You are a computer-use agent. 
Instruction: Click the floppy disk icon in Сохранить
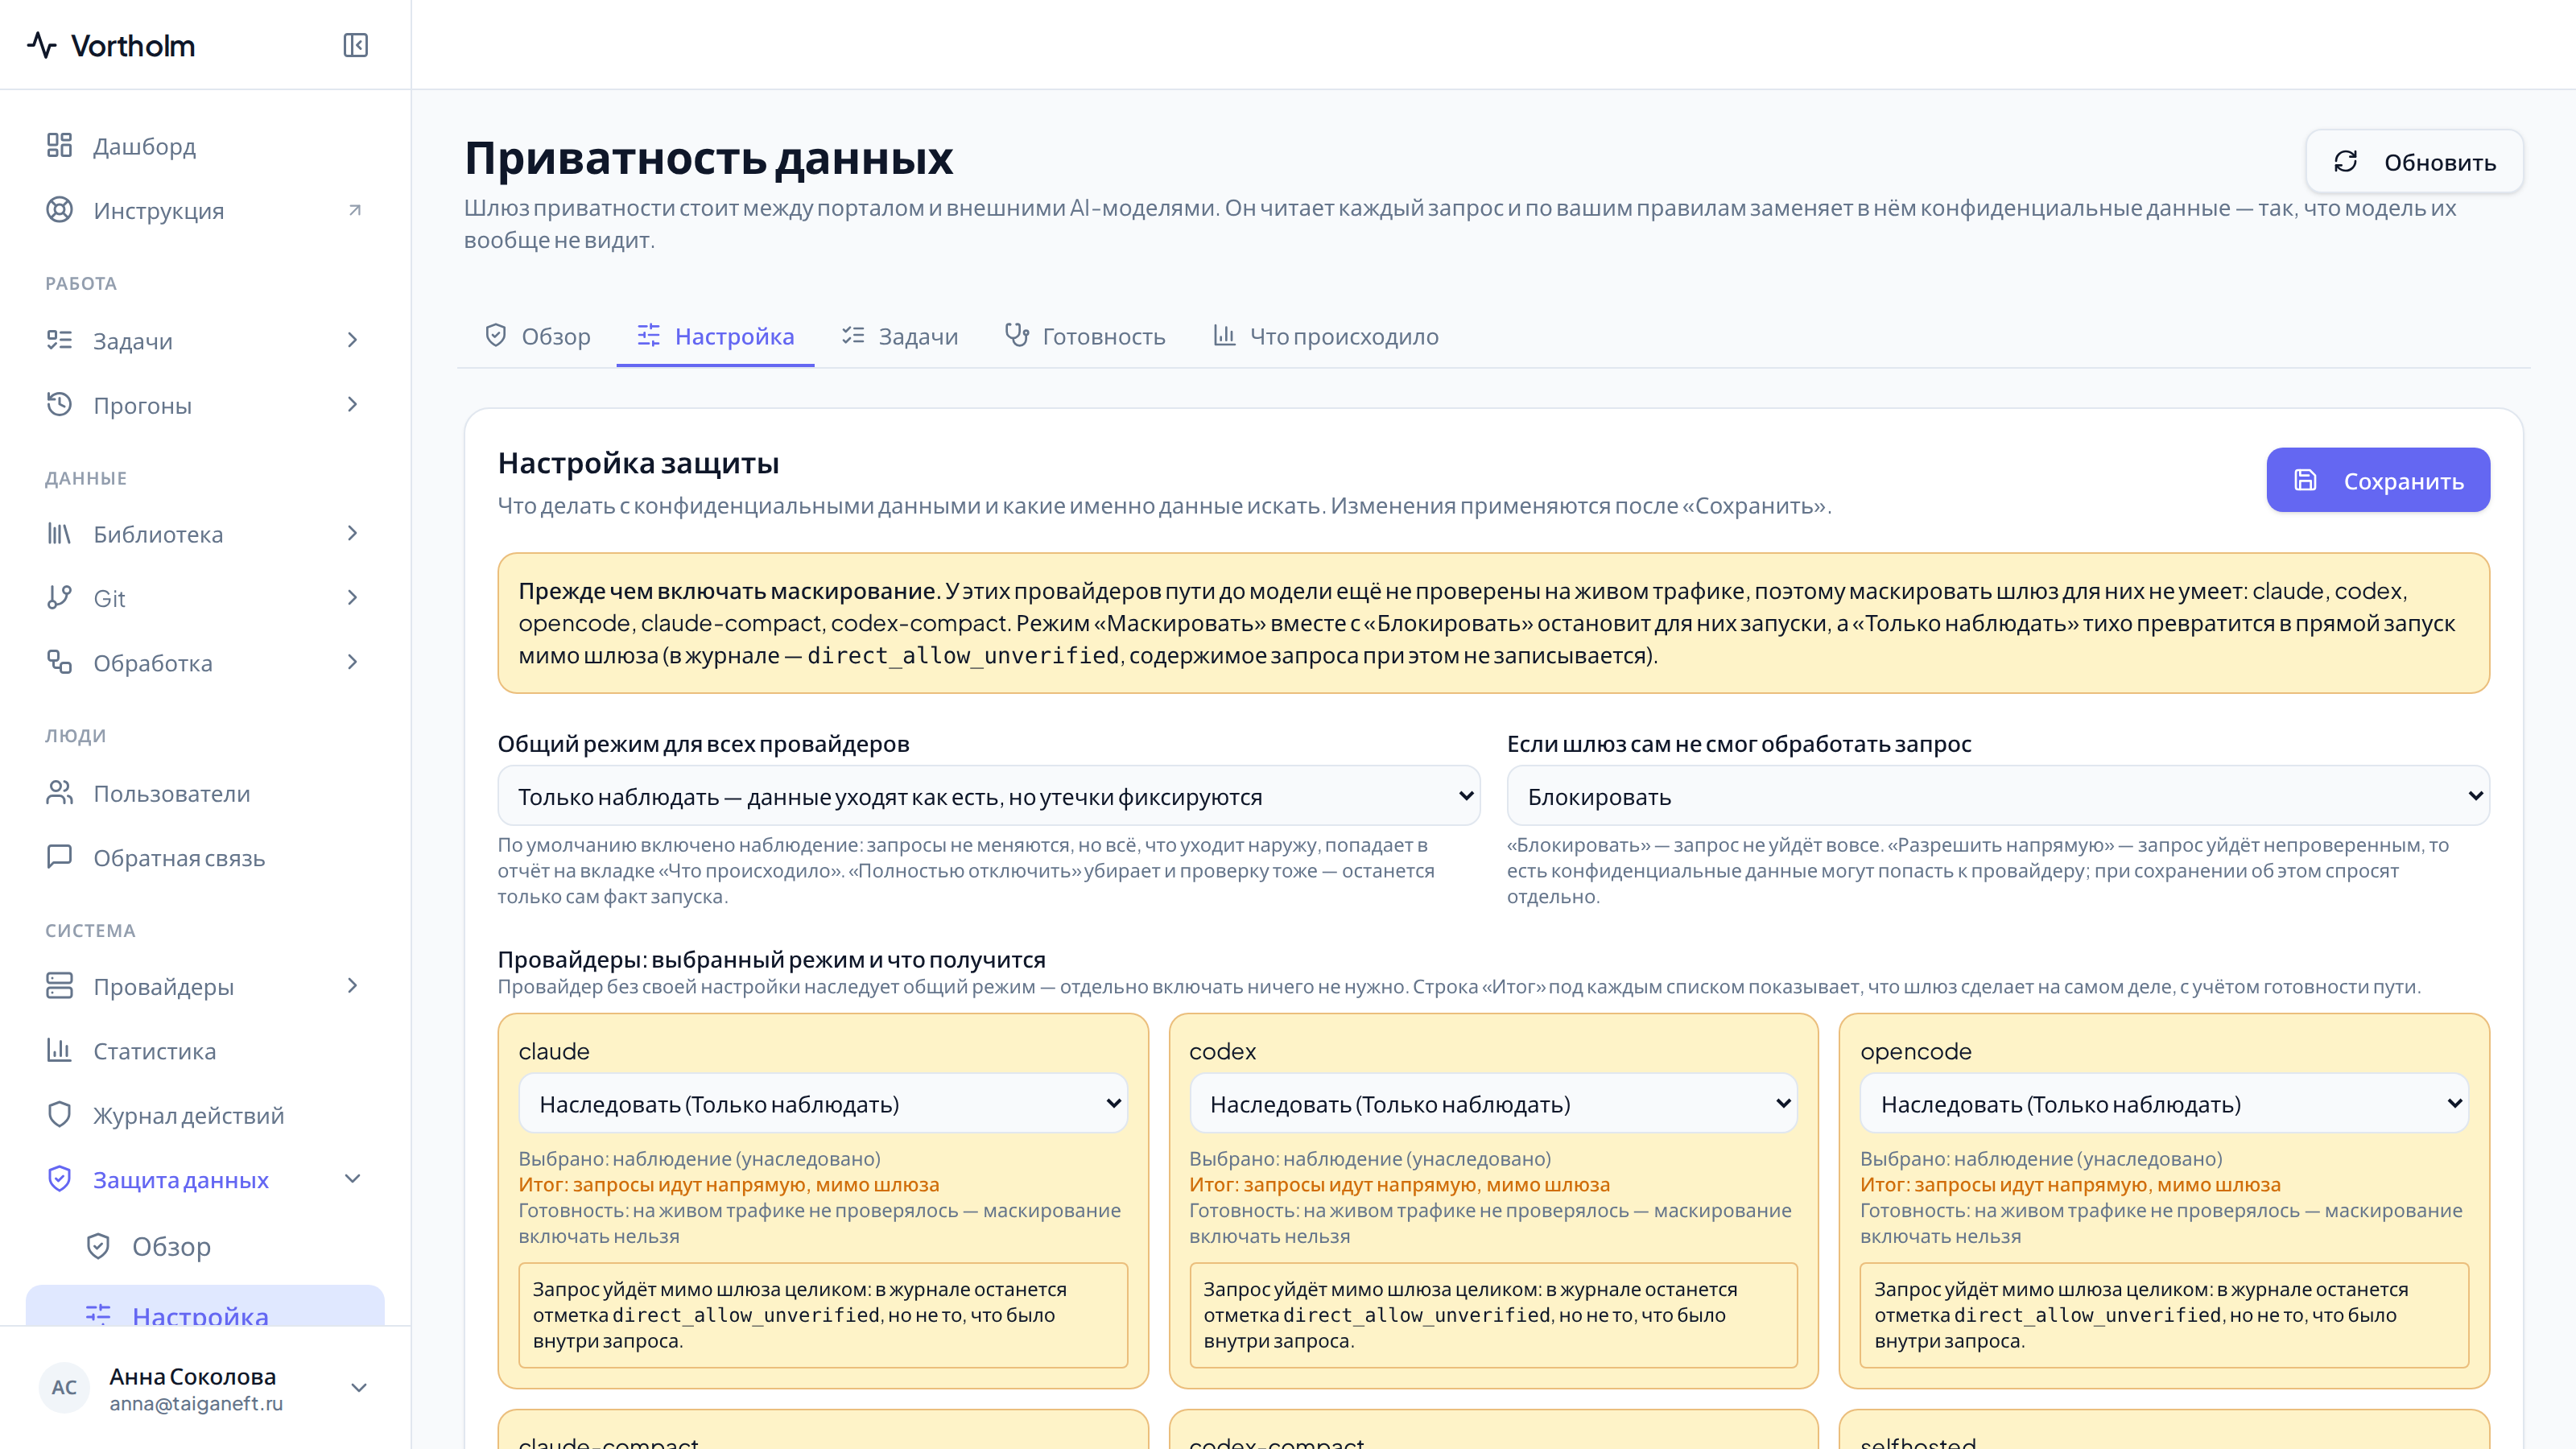point(2305,480)
